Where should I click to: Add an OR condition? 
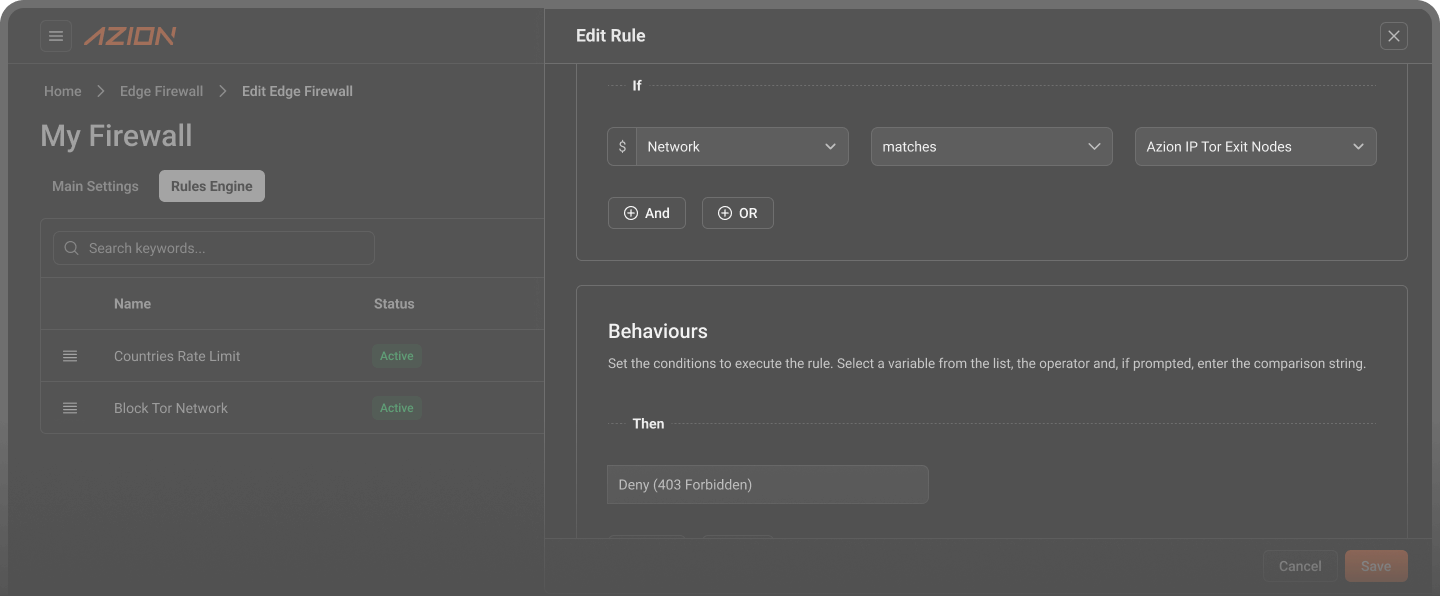(738, 213)
